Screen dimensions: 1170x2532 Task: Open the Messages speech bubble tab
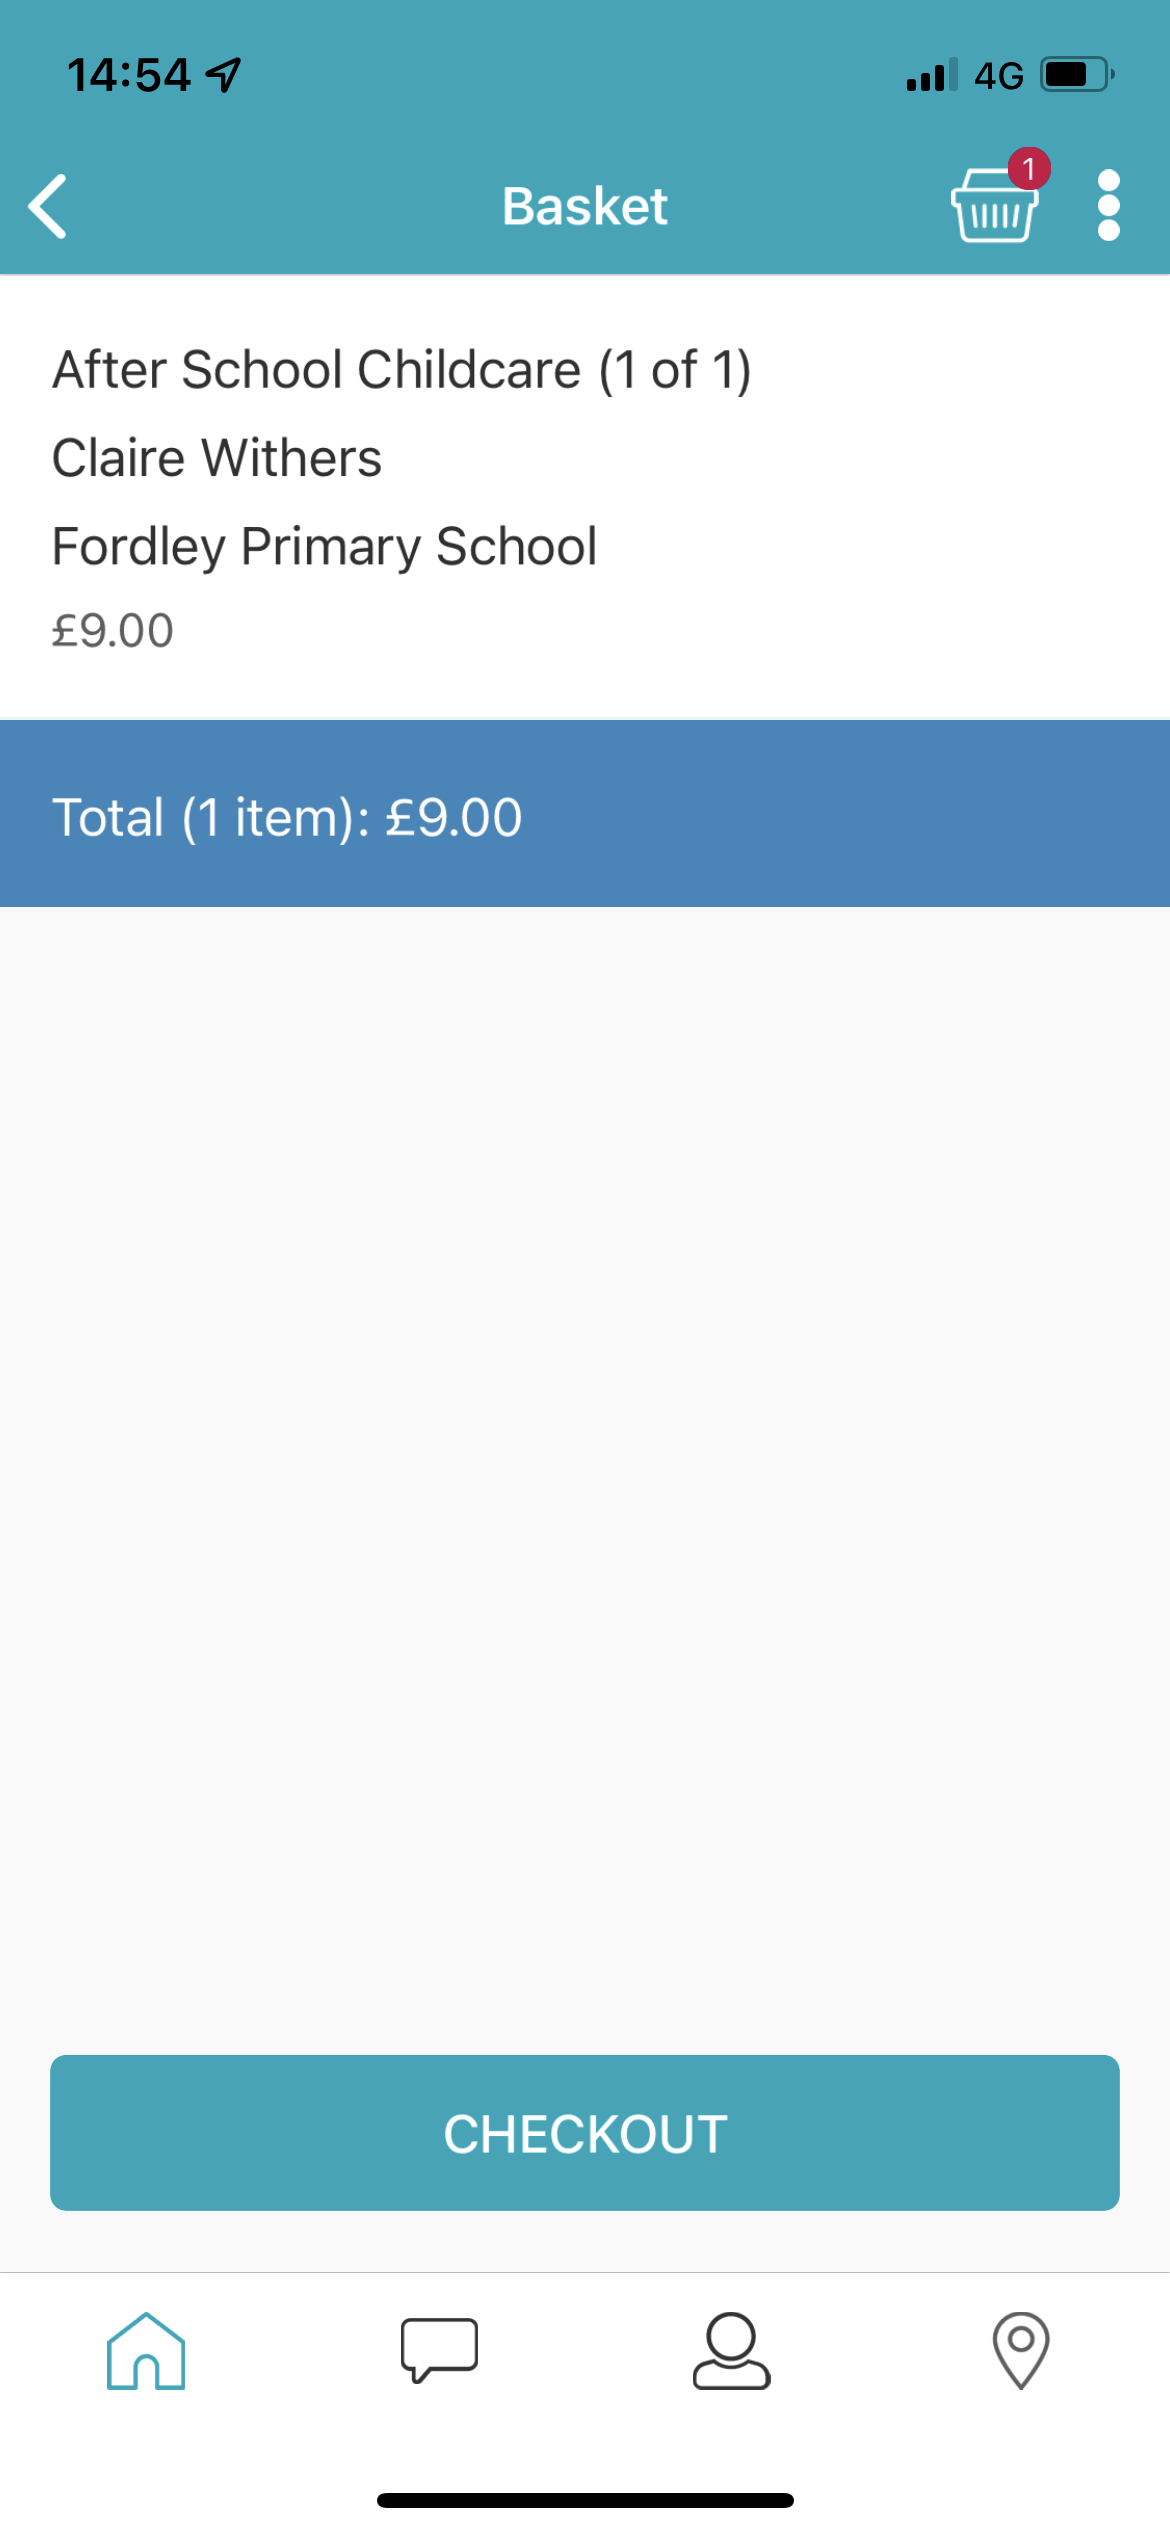click(439, 2350)
